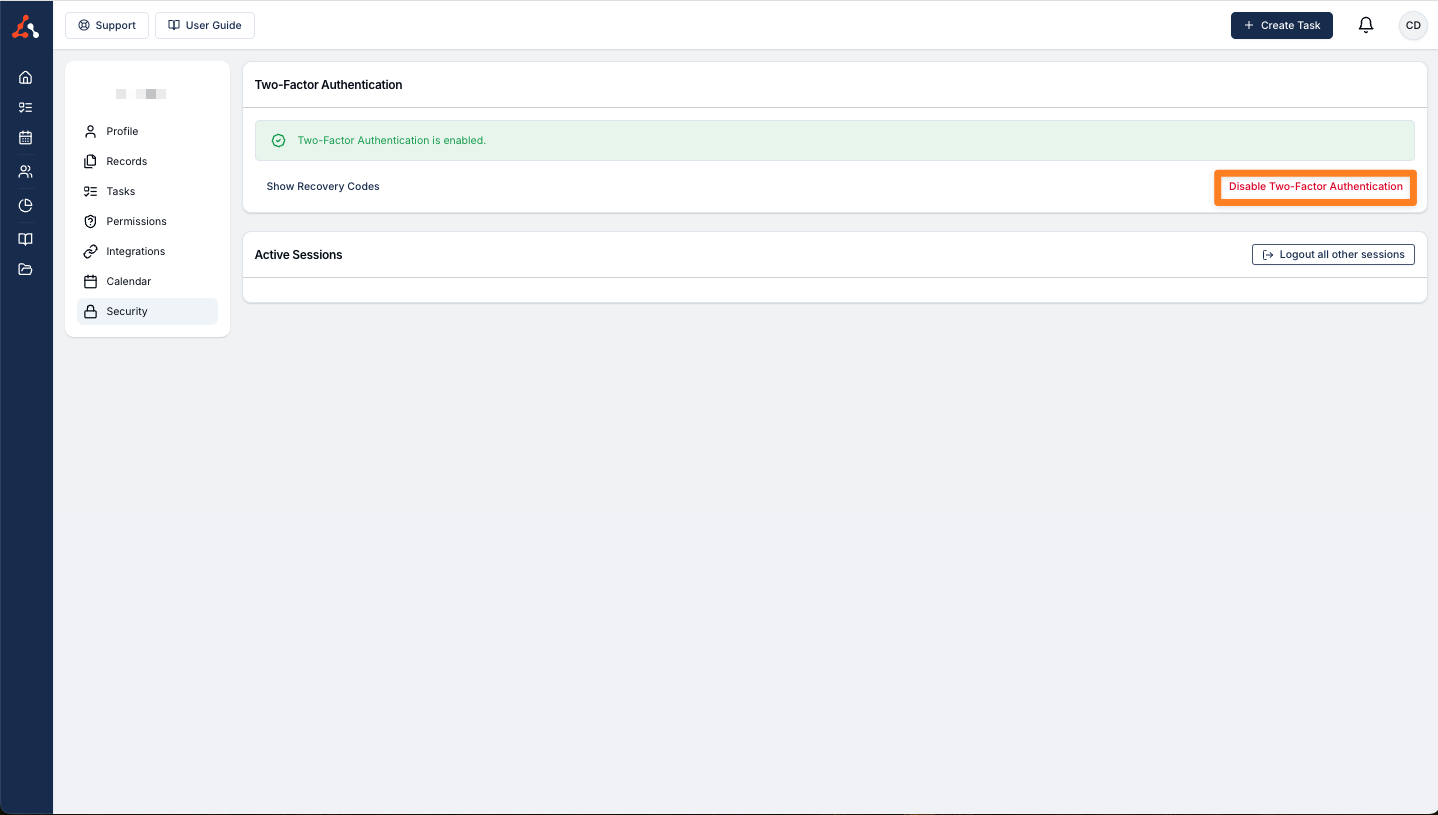Open the CD user avatar menu
The image size is (1438, 815).
(1413, 25)
